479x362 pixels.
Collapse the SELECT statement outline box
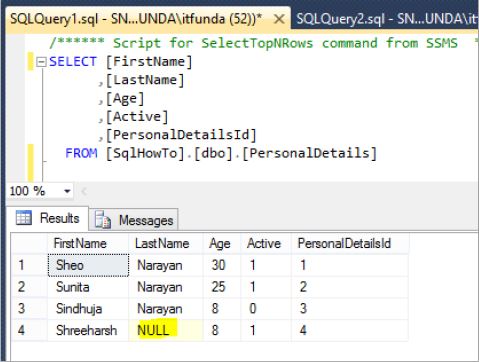tap(41, 62)
